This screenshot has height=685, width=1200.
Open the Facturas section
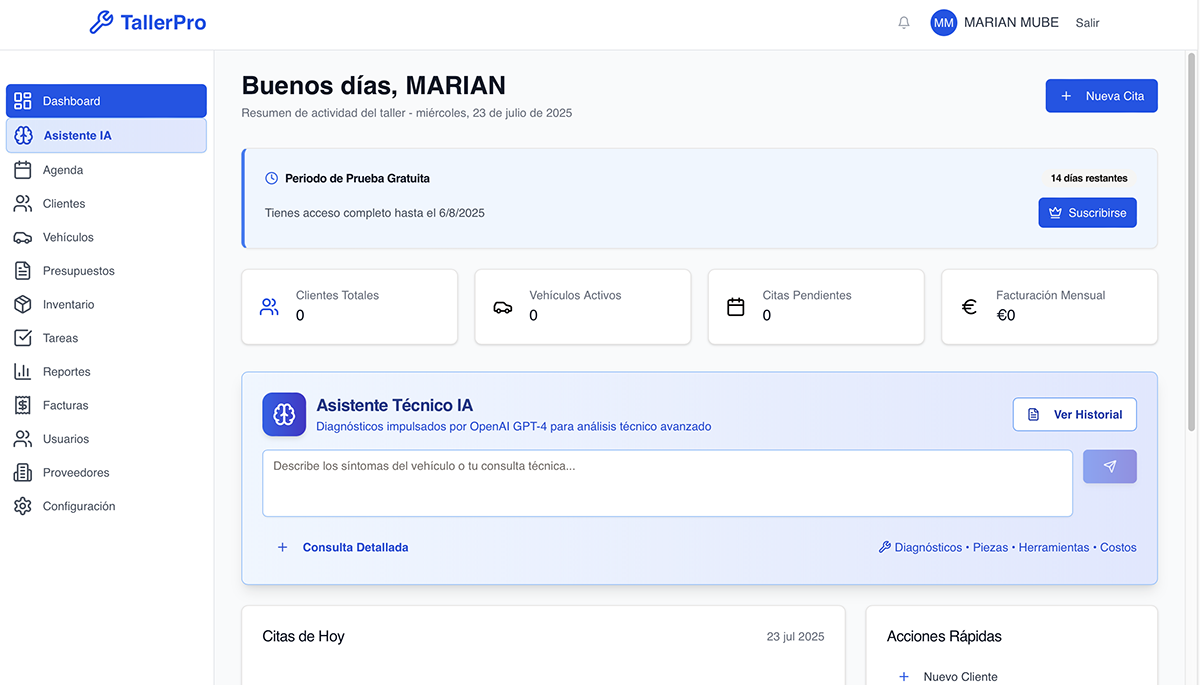[x=65, y=405]
